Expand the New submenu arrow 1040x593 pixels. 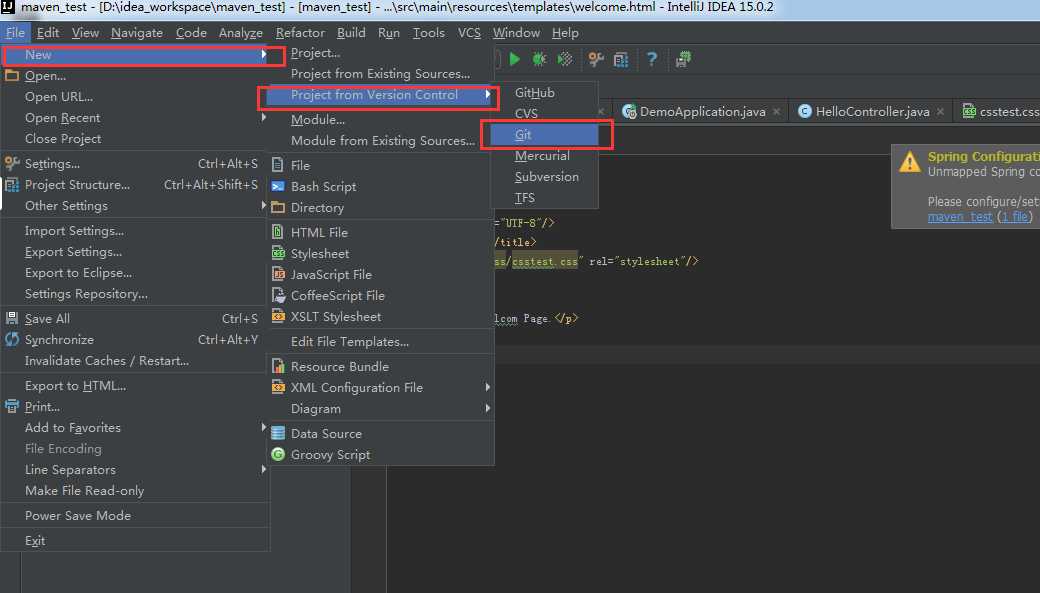click(x=263, y=54)
